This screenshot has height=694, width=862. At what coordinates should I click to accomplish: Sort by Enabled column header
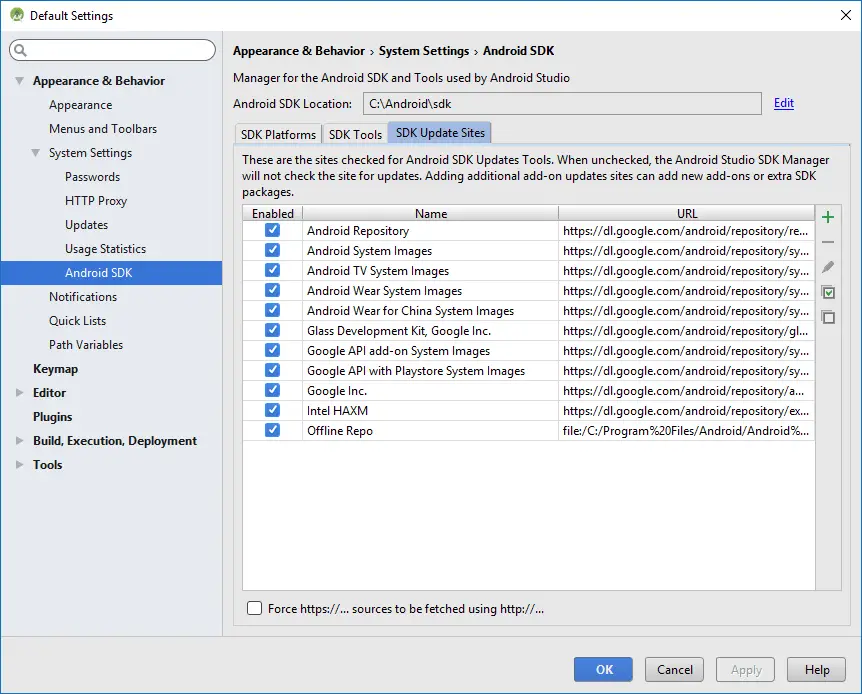[x=273, y=213]
